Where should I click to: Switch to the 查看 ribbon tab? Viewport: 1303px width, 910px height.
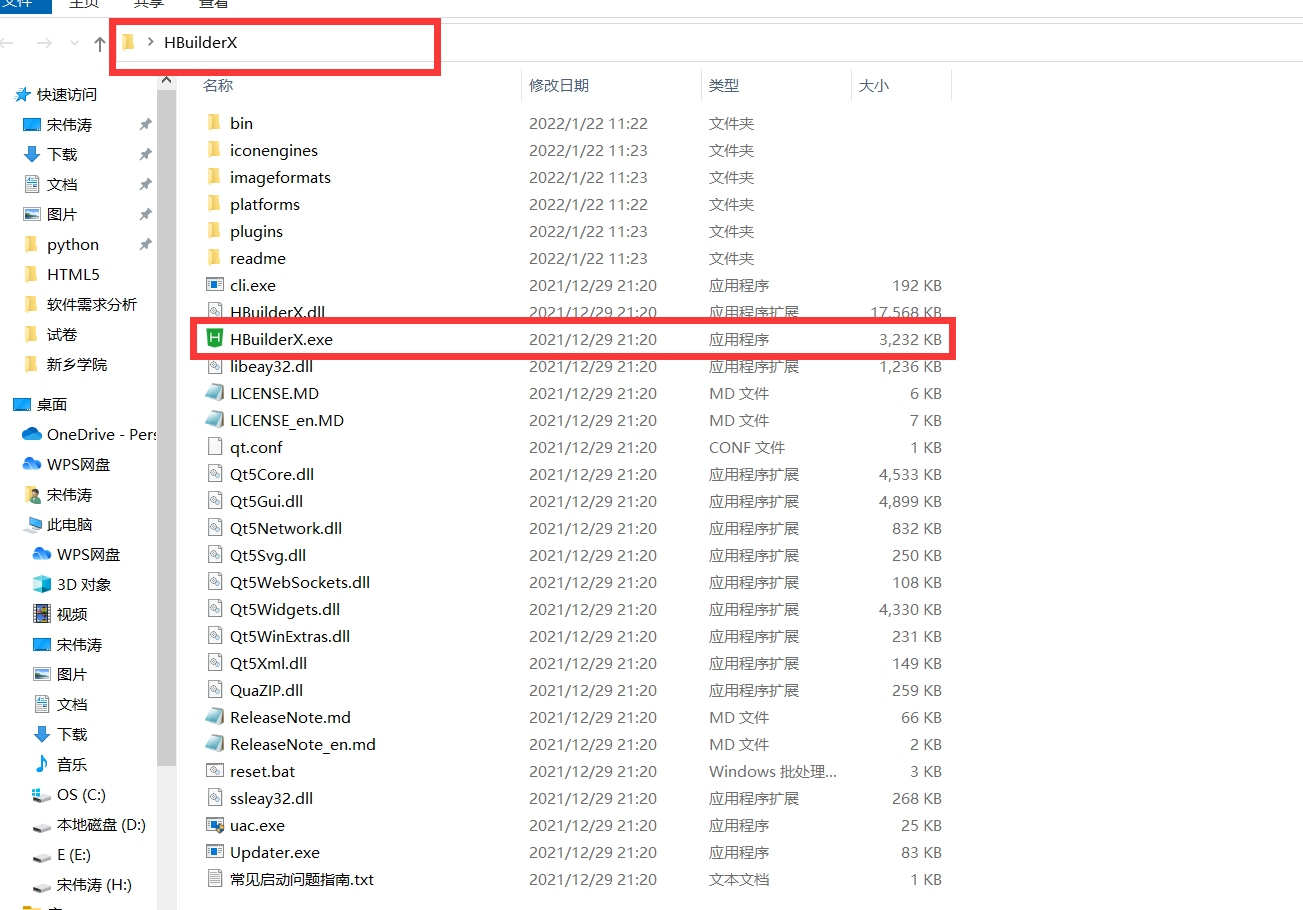(213, 5)
